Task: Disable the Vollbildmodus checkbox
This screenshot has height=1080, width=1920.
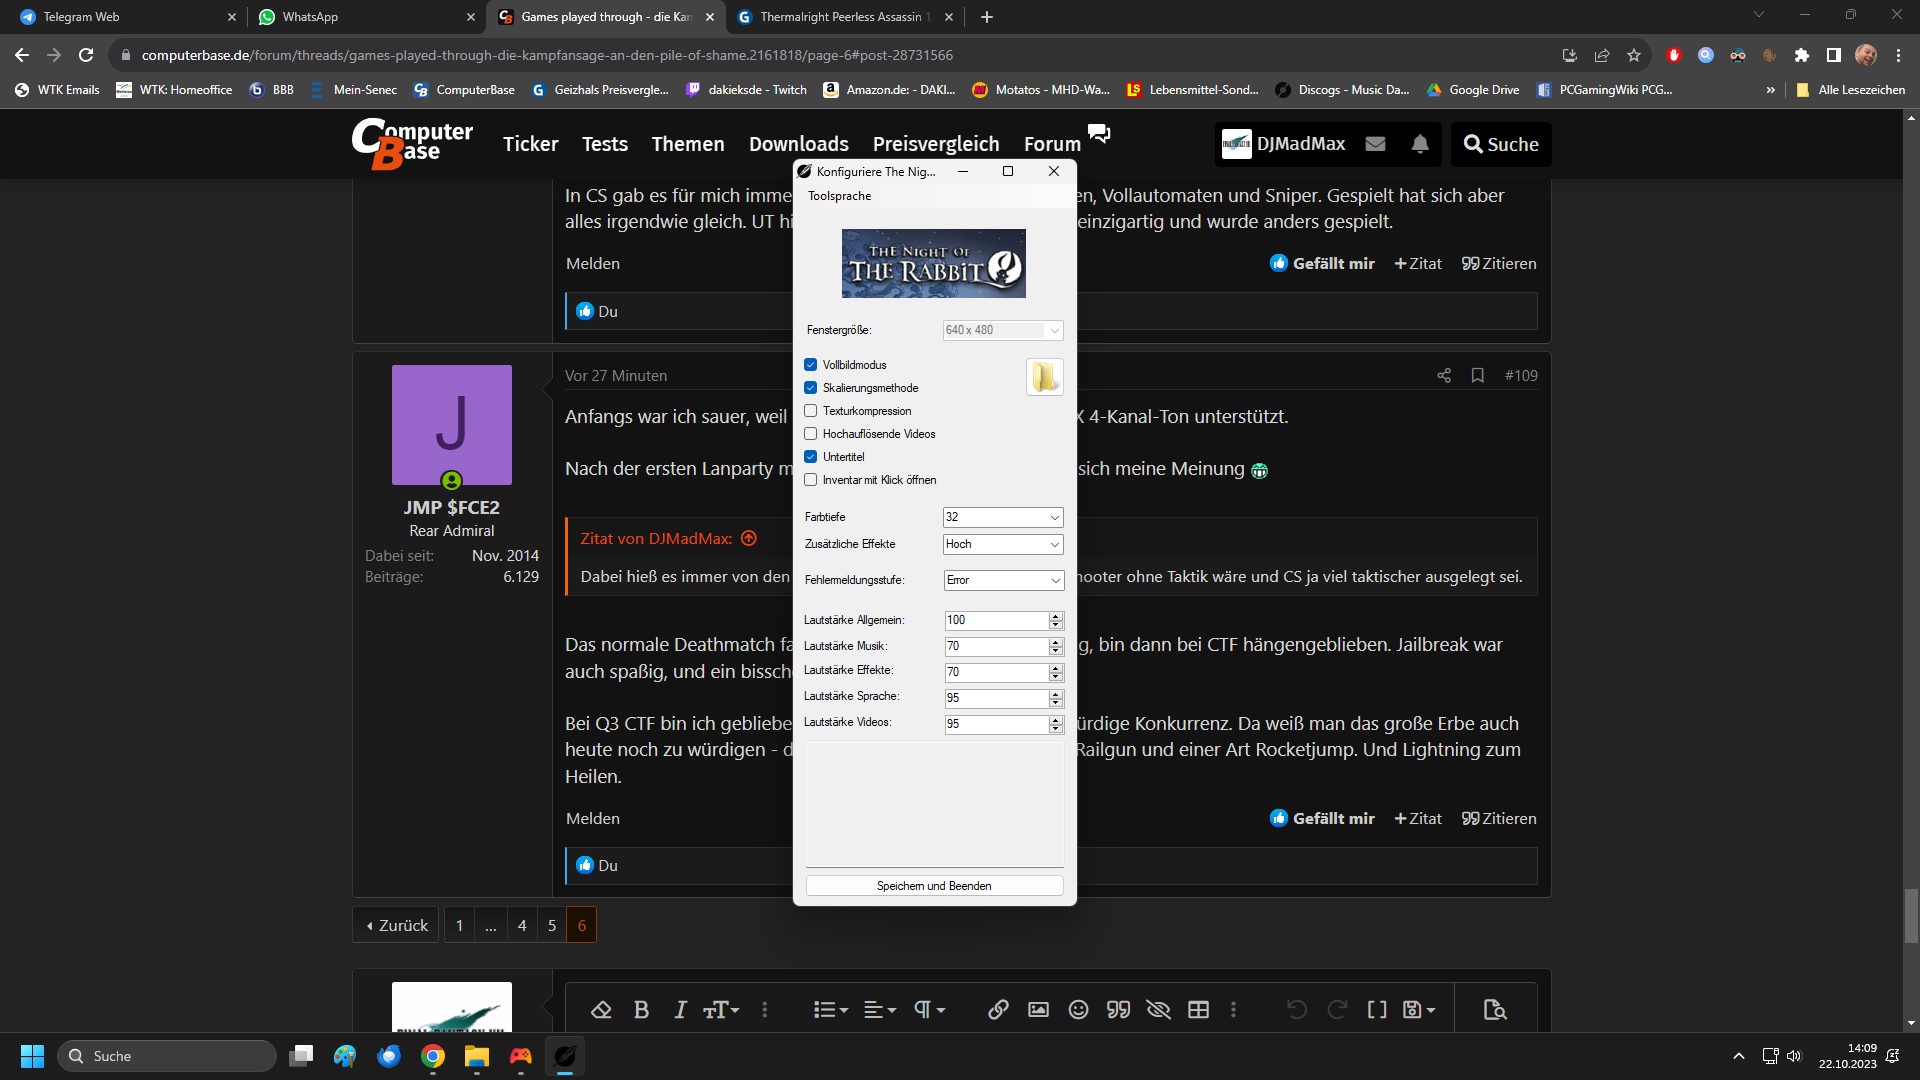Action: 811,365
